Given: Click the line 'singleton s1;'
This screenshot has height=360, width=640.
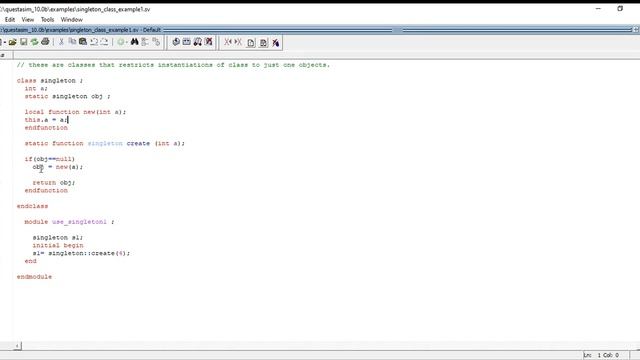Looking at the screenshot, I should point(58,238).
